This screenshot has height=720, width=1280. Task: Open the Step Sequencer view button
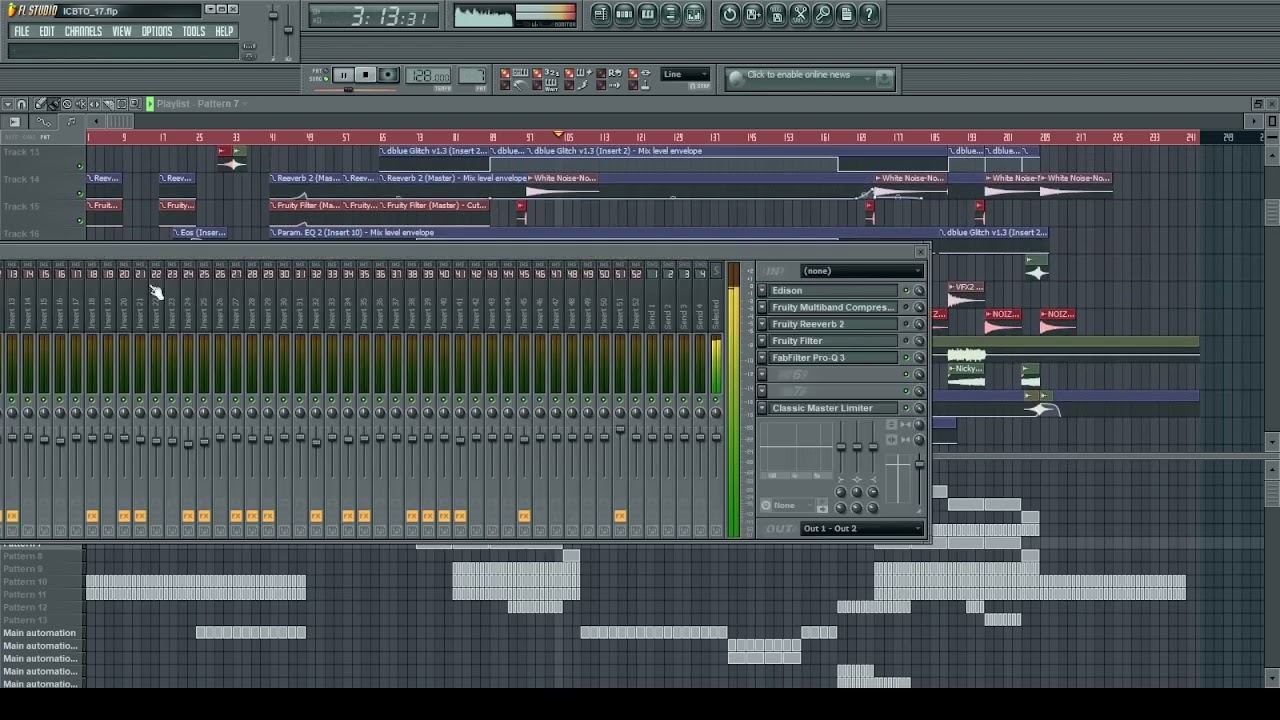(624, 14)
